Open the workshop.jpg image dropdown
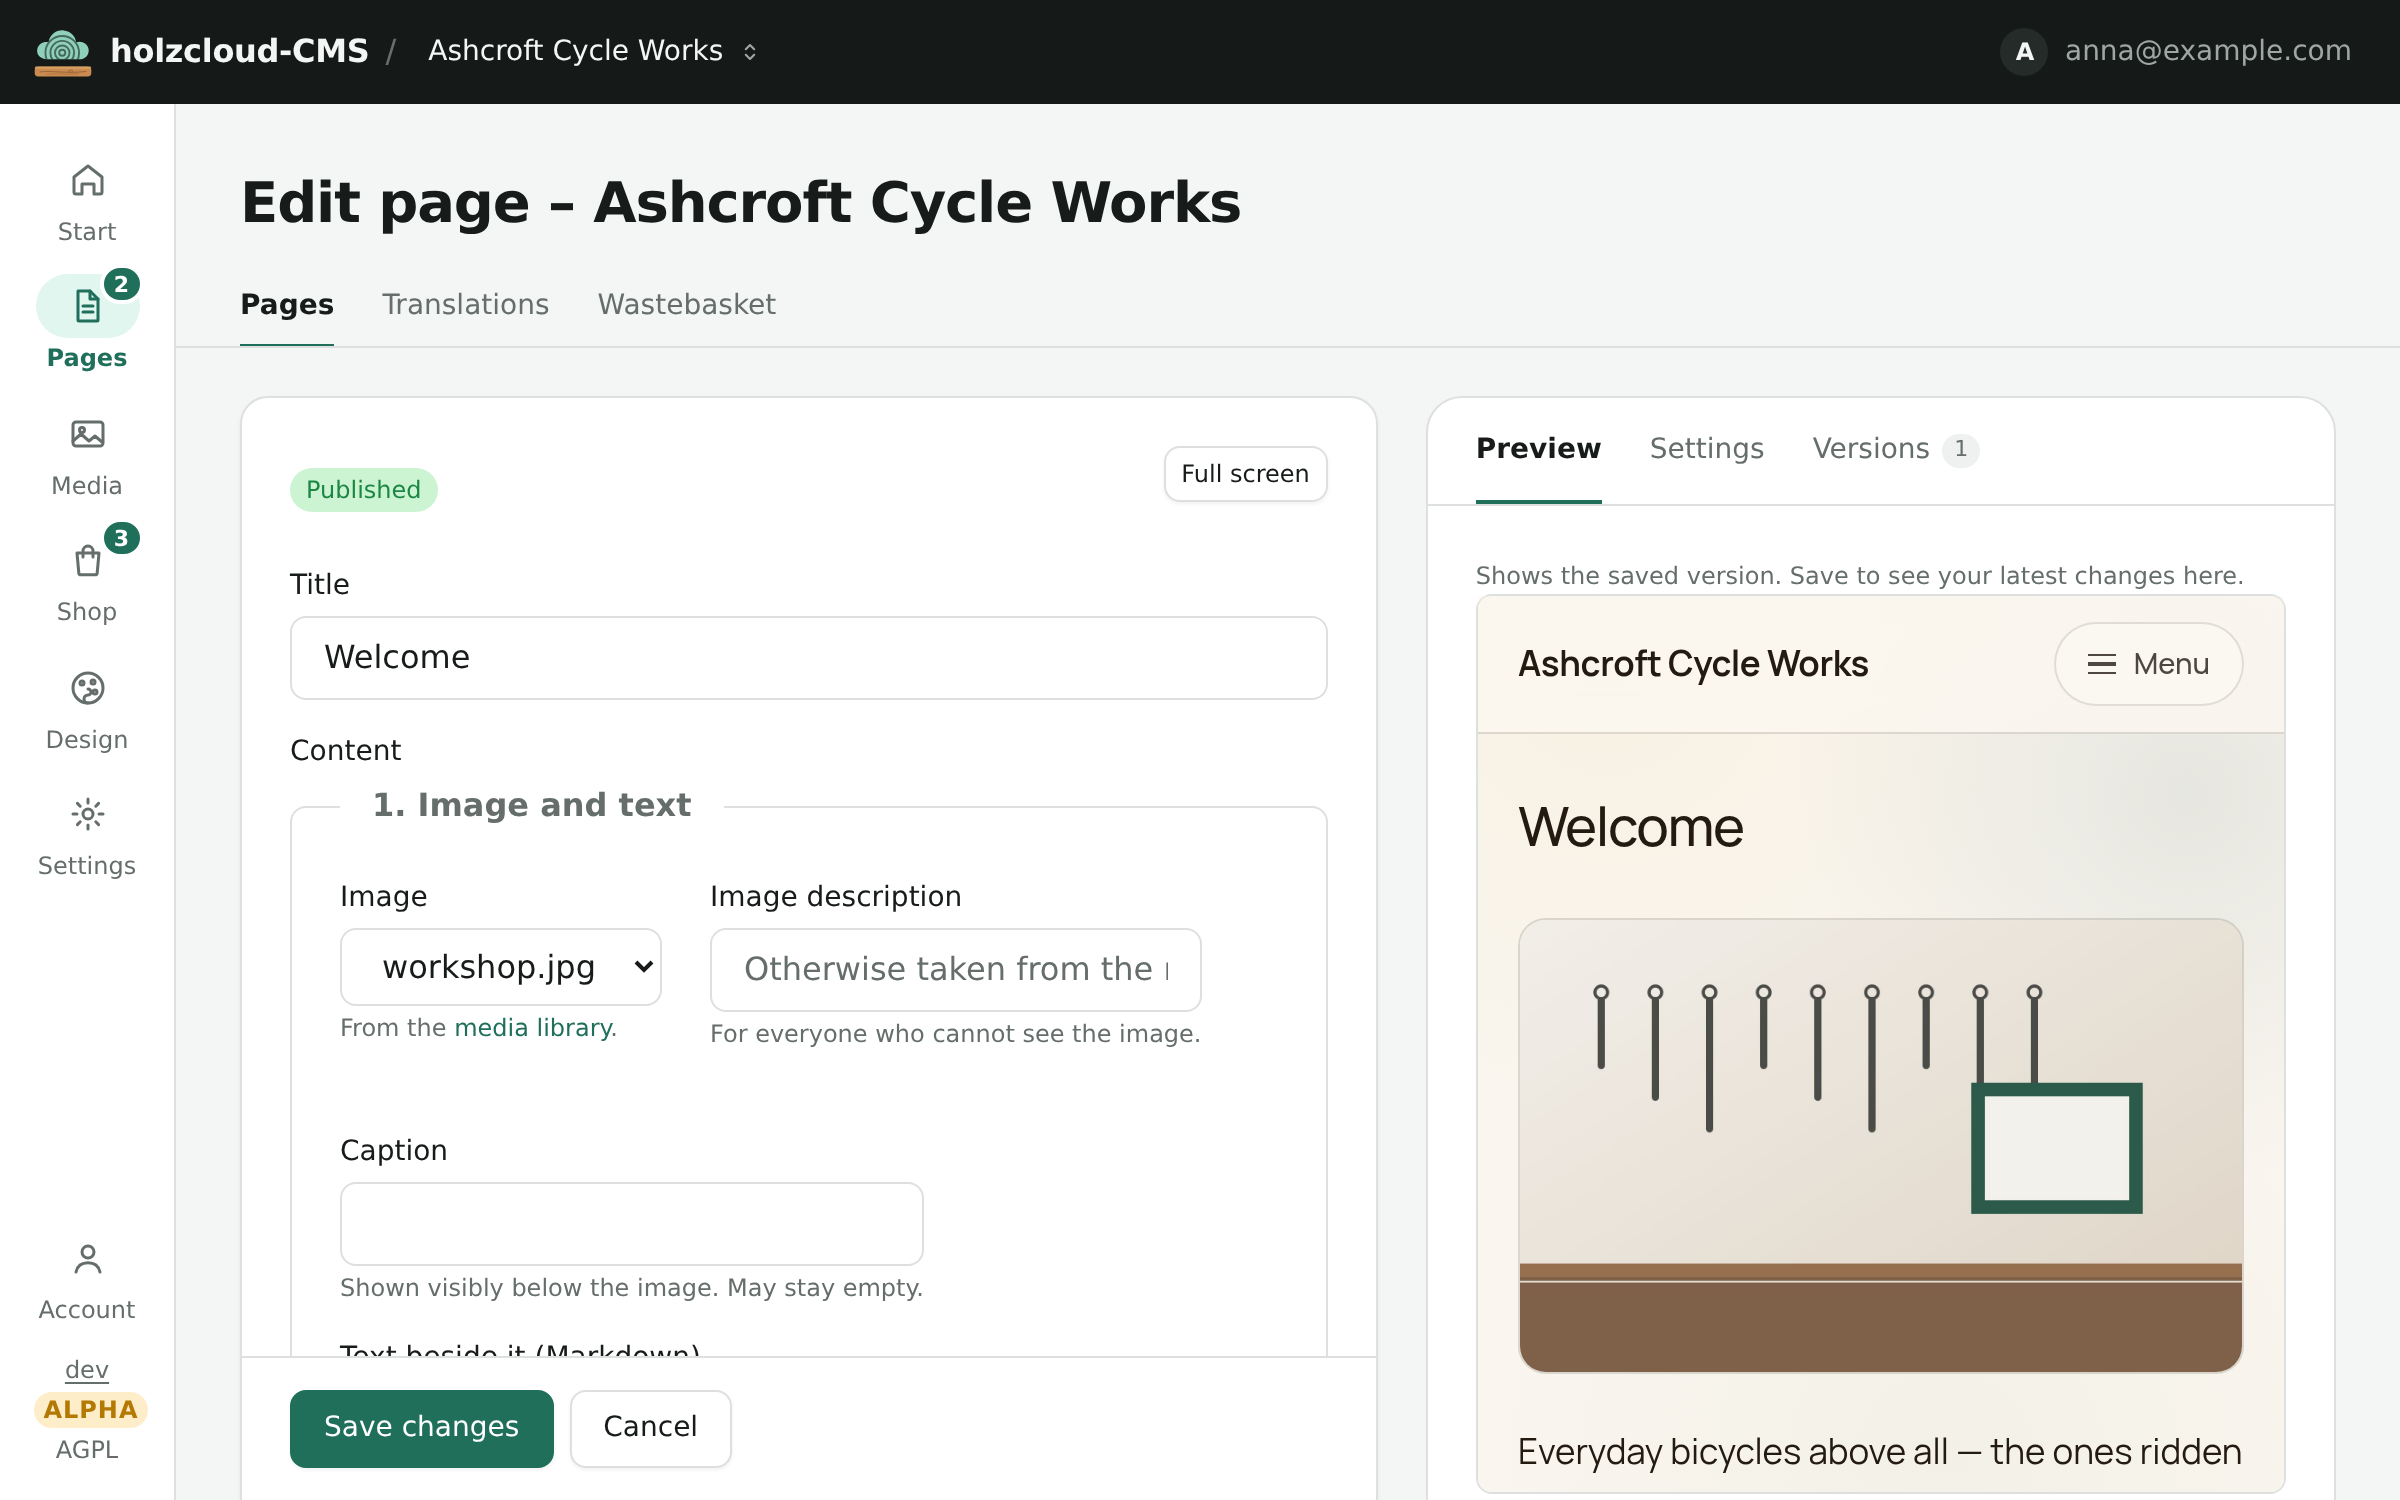This screenshot has height=1500, width=2400. [501, 967]
